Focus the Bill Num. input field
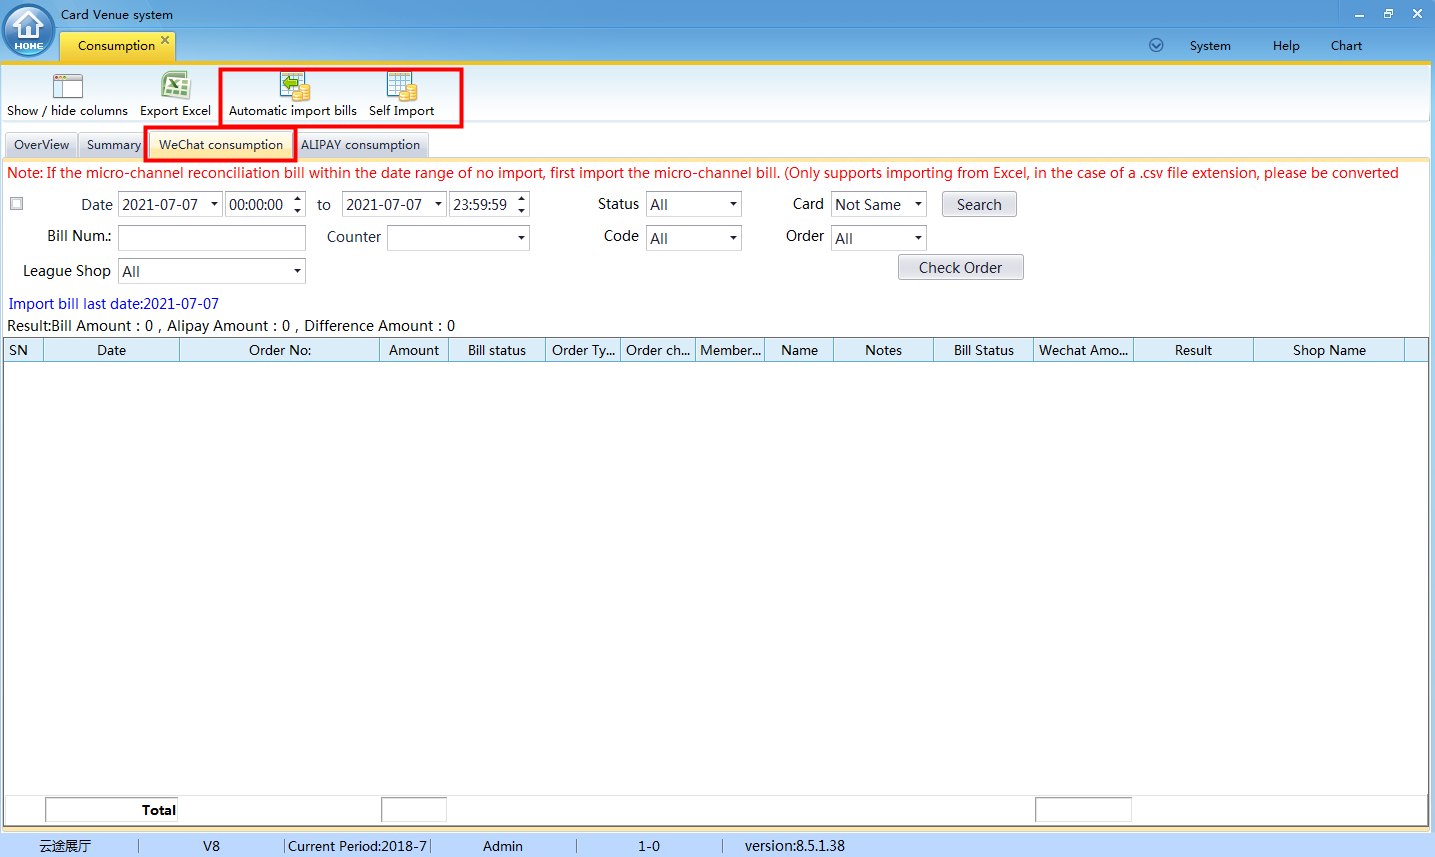The height and width of the screenshot is (857, 1435). (x=212, y=238)
